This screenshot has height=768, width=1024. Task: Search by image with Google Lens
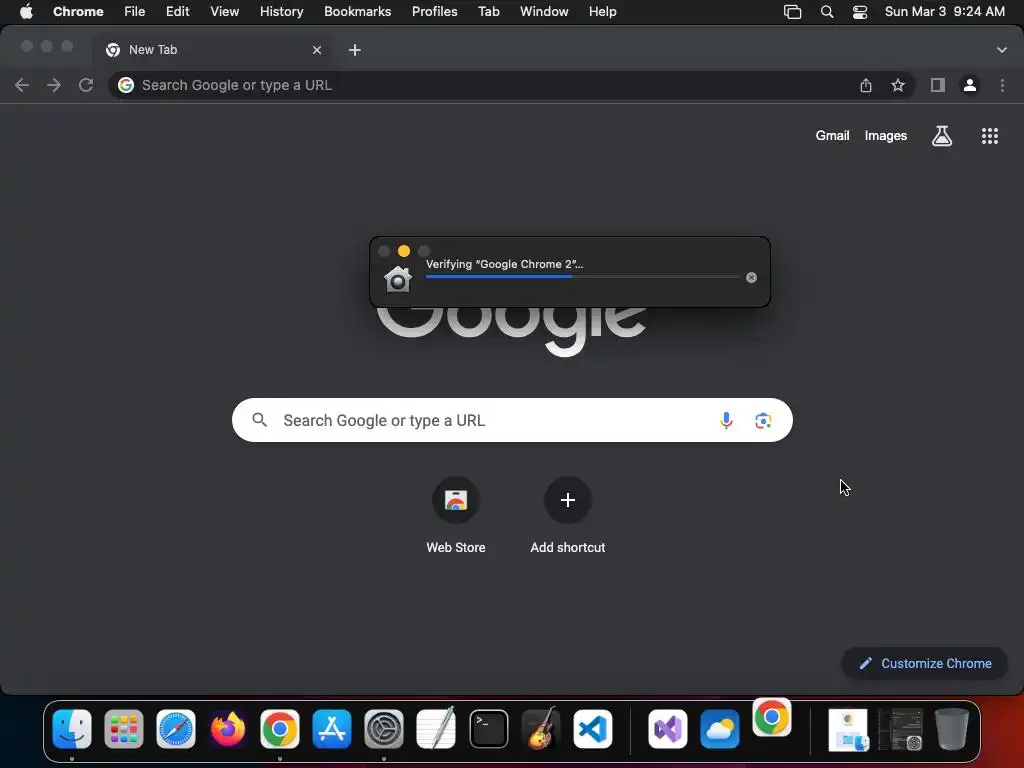click(x=763, y=421)
